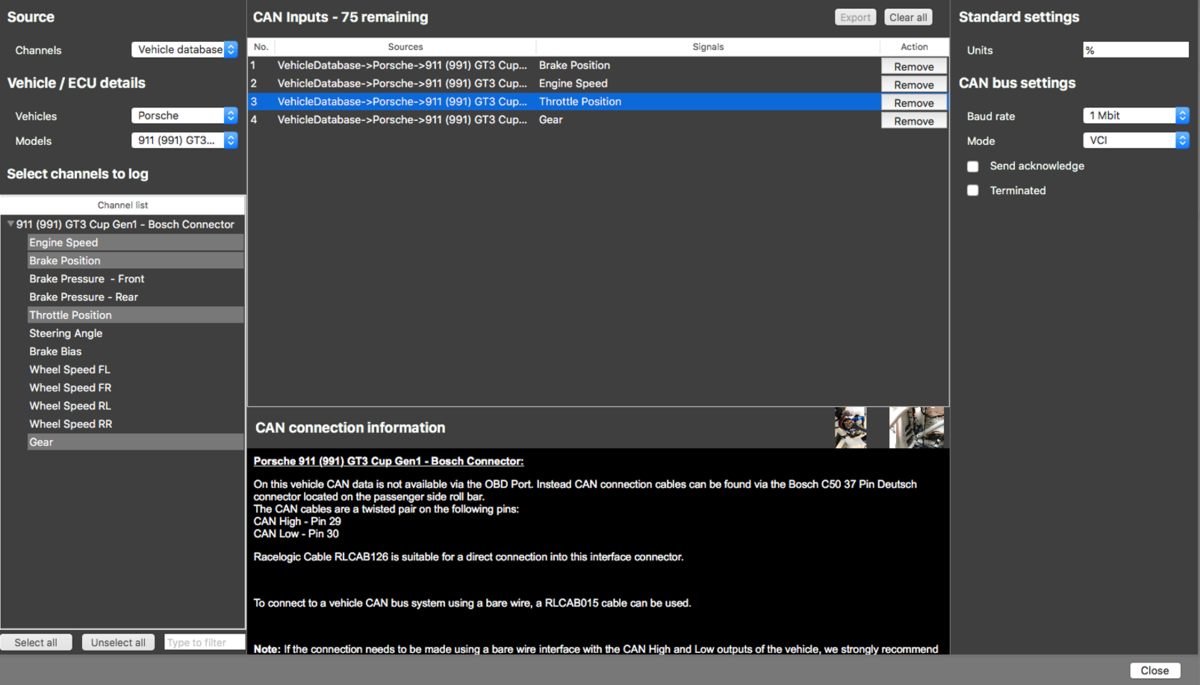Select the Brake Position row in CAN Inputs
Screen dimensions: 1200x685
564,66
